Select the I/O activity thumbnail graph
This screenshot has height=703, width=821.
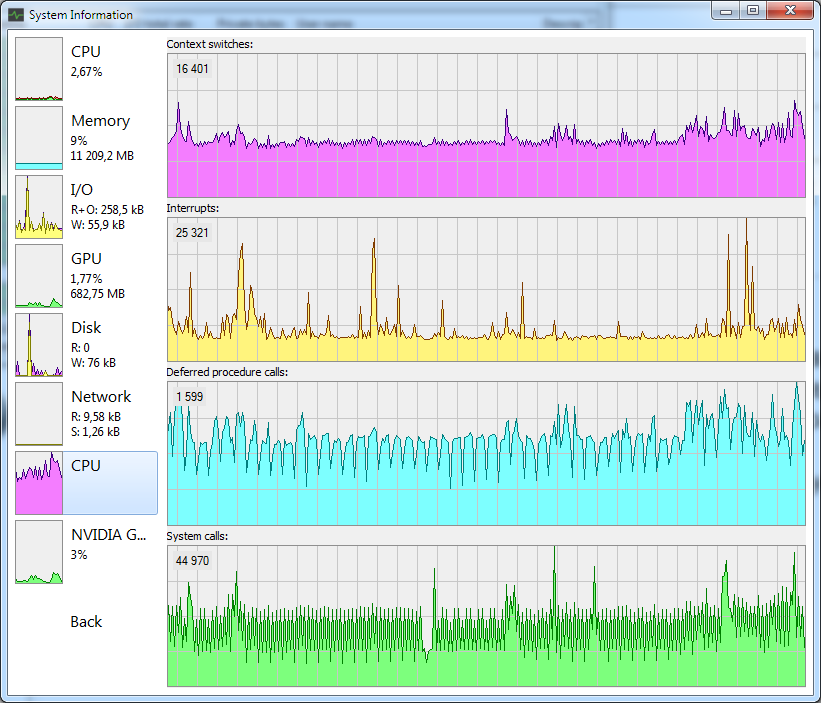tap(39, 207)
